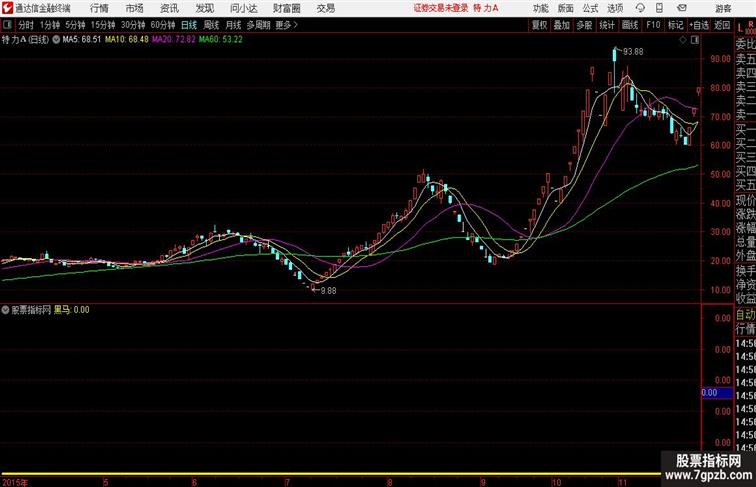Click the F10 company info button
Image resolution: width=756 pixels, height=487 pixels.
pos(653,25)
